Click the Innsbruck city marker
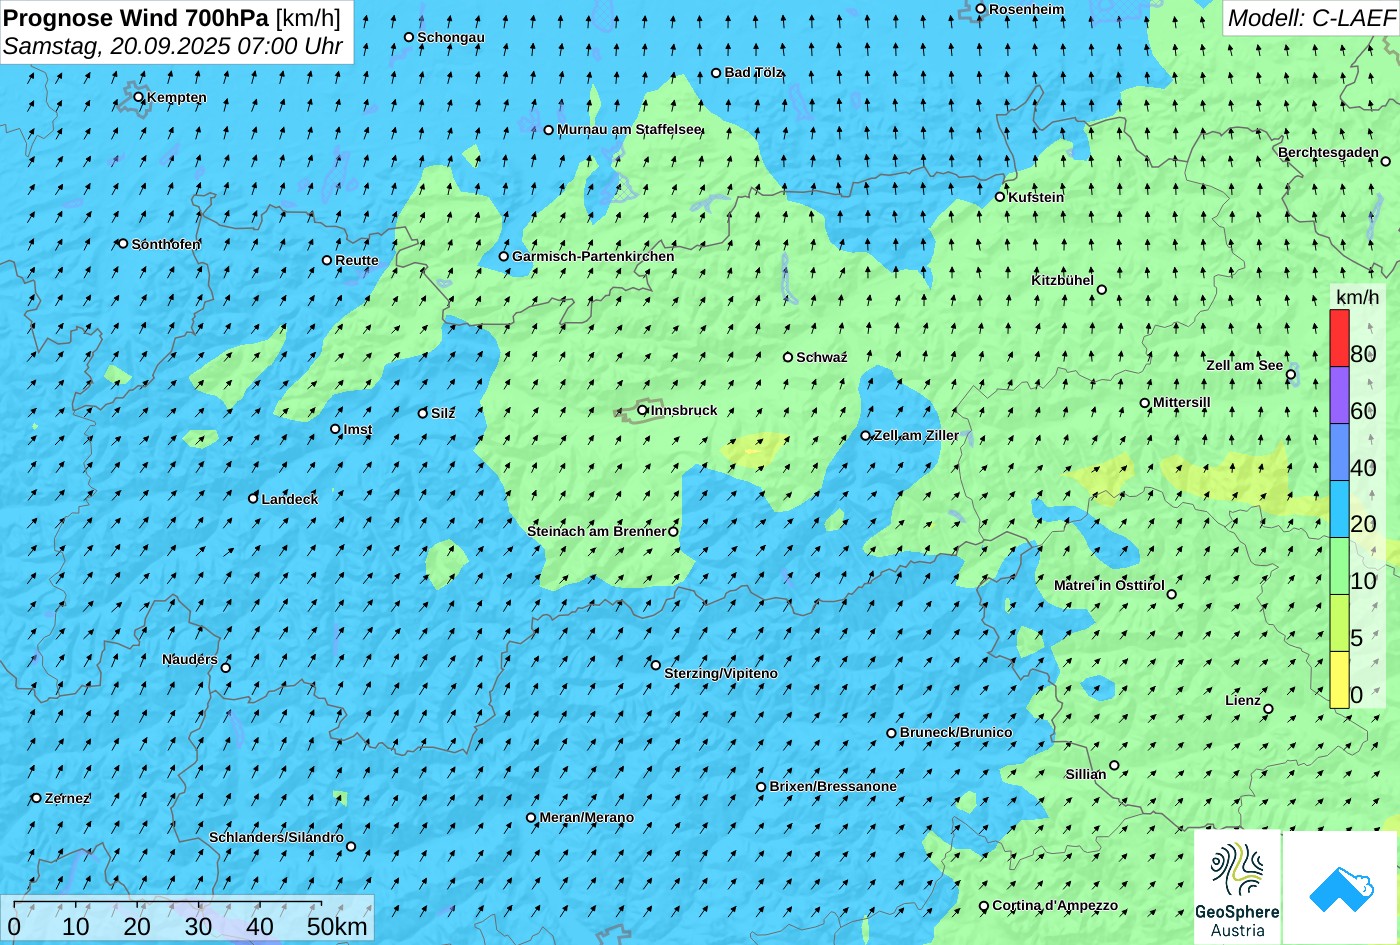Screen dimensions: 1400x945 click(643, 410)
